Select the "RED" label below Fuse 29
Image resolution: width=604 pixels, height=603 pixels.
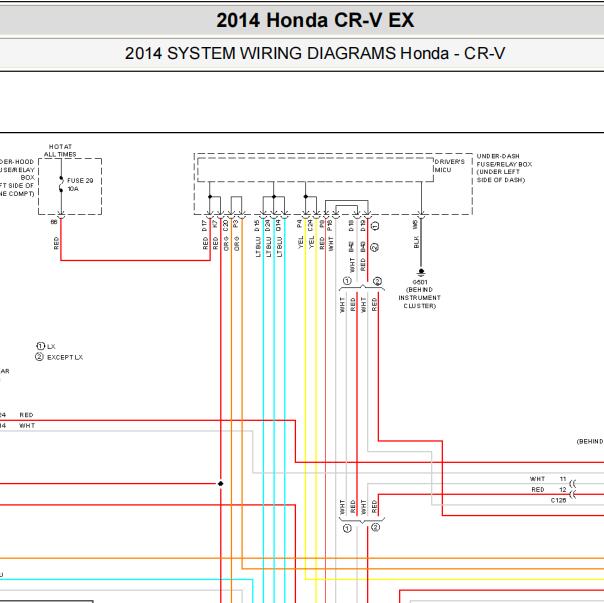pyautogui.click(x=57, y=243)
